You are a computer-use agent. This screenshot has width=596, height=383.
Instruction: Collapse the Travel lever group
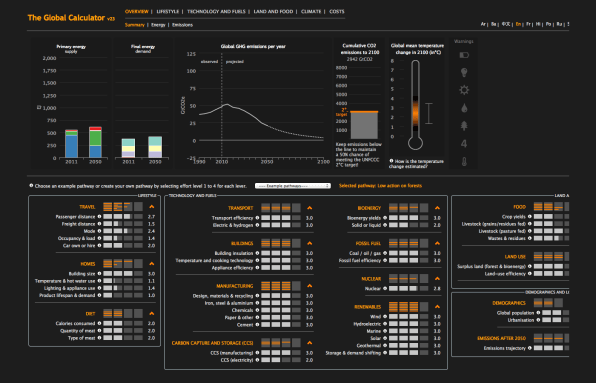(152, 207)
